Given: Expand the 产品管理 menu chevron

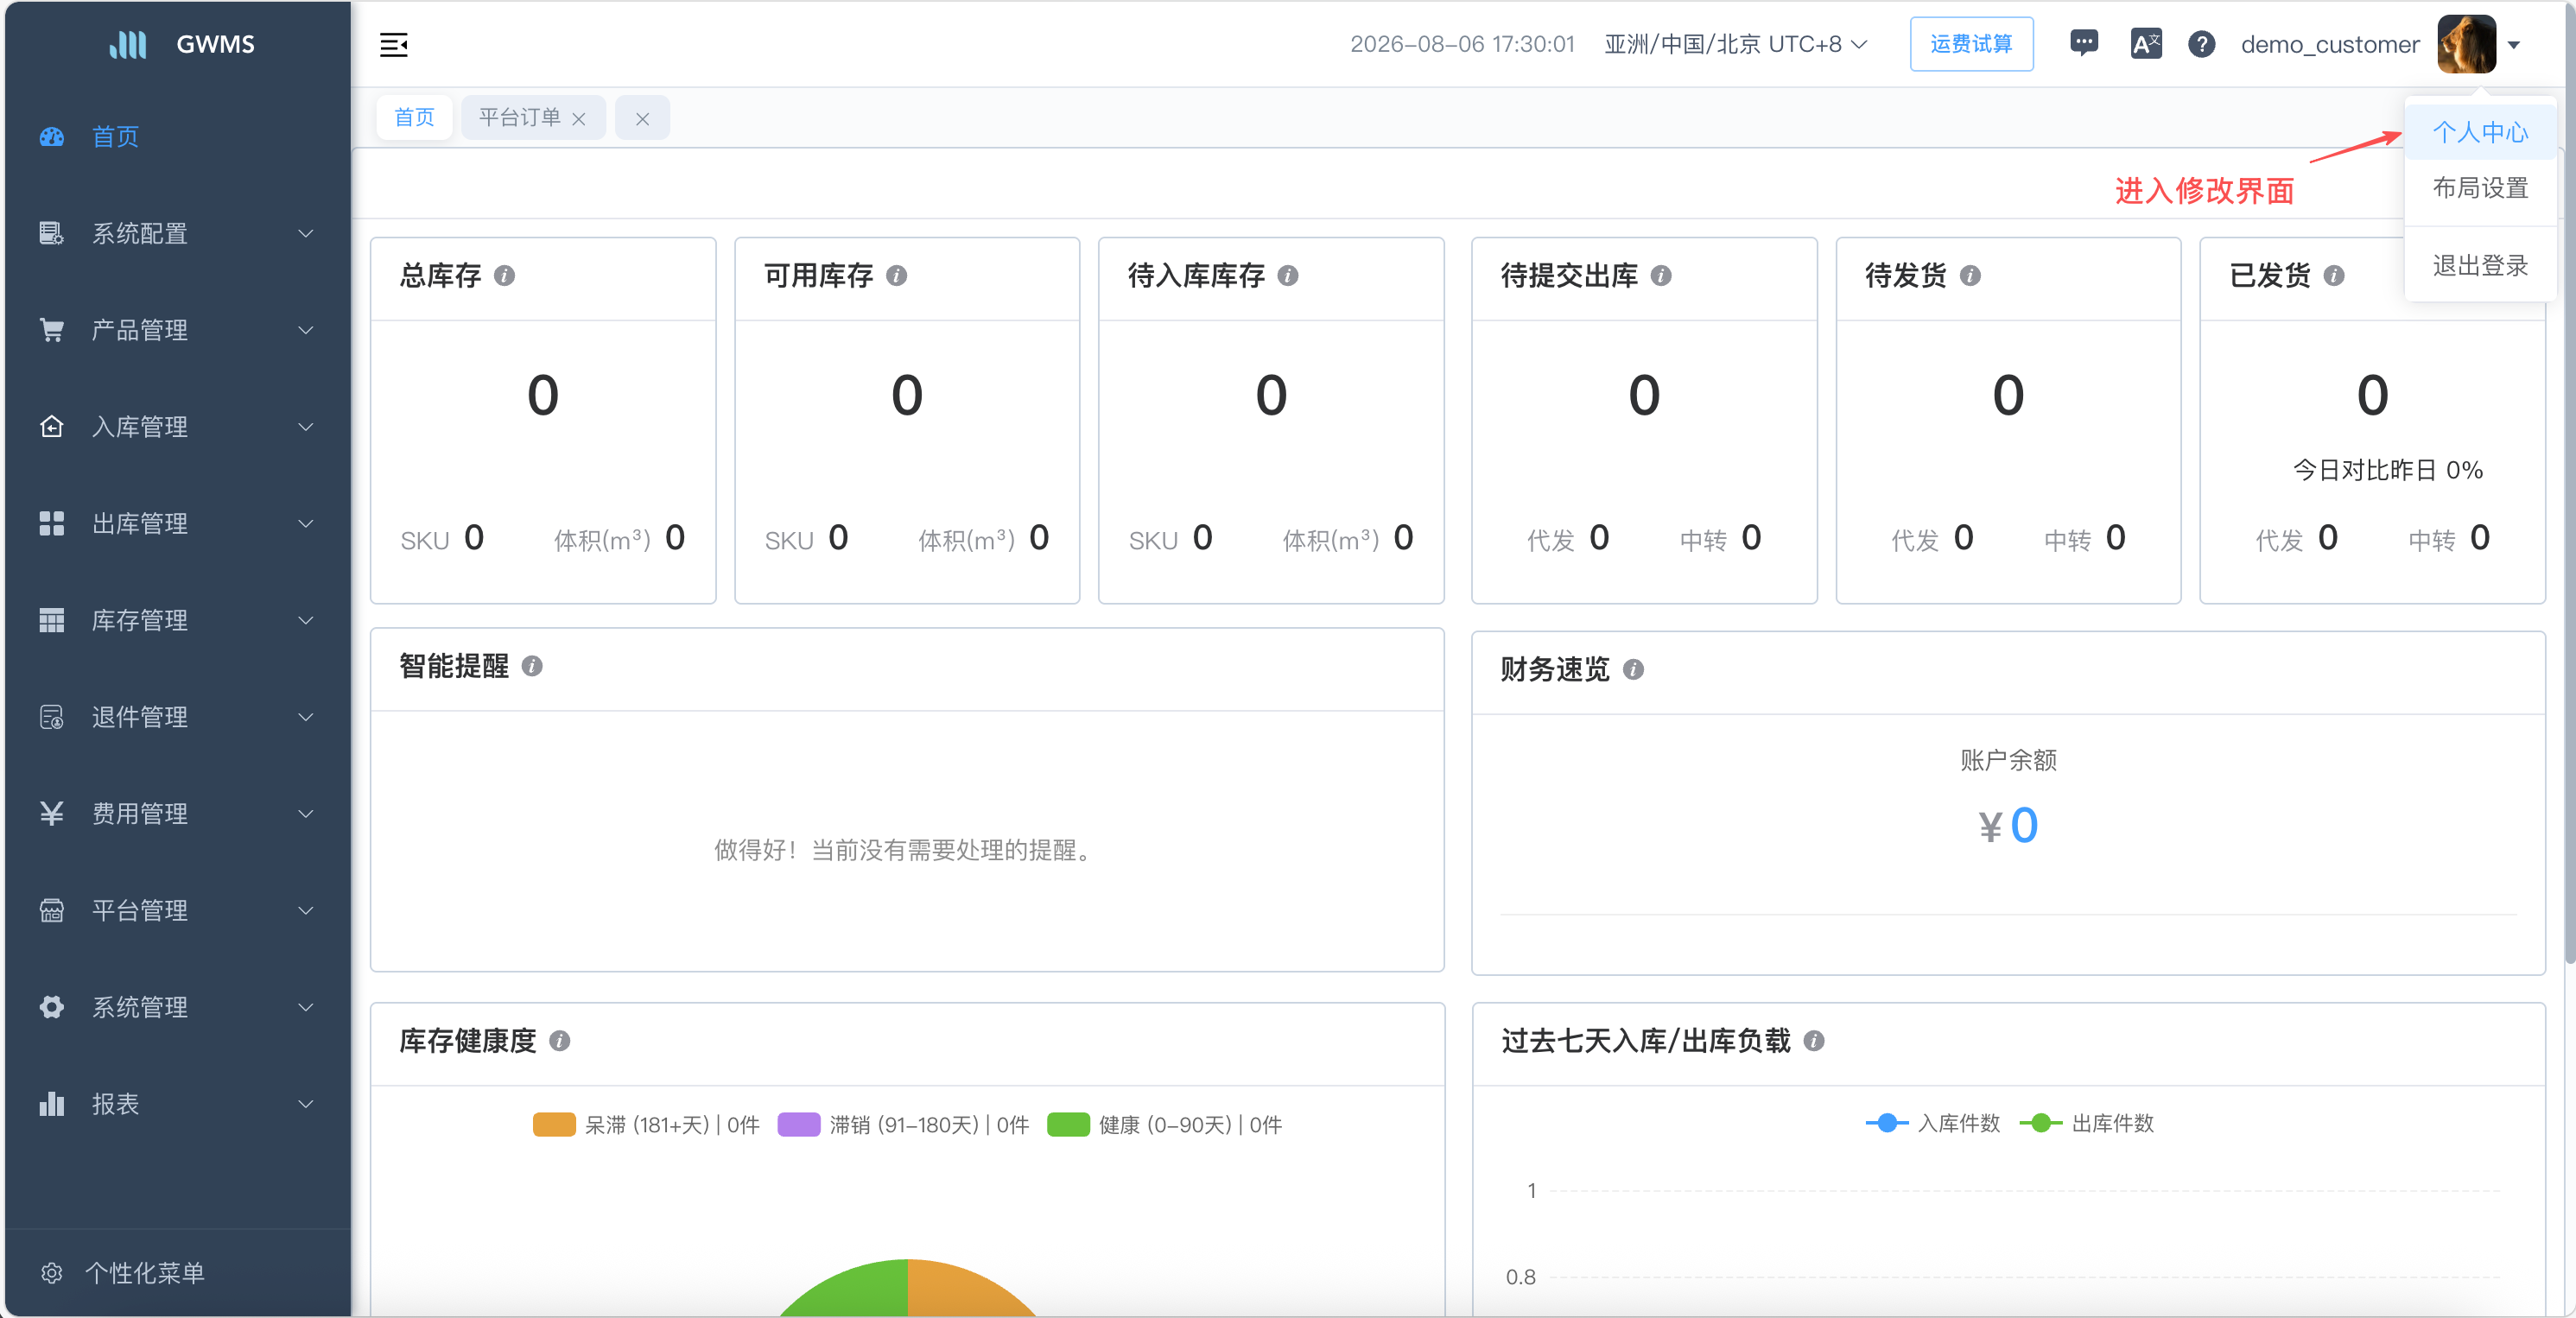Looking at the screenshot, I should [306, 330].
